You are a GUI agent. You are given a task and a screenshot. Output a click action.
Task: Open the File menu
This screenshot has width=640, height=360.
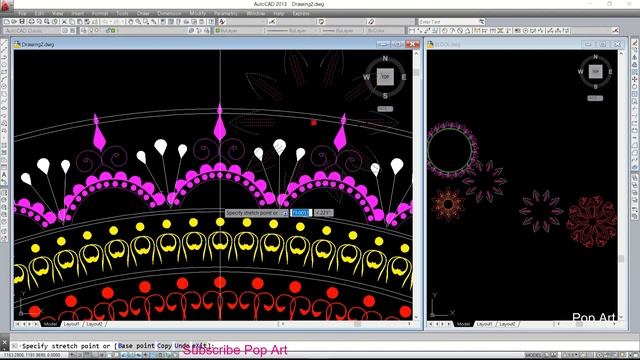click(x=22, y=13)
